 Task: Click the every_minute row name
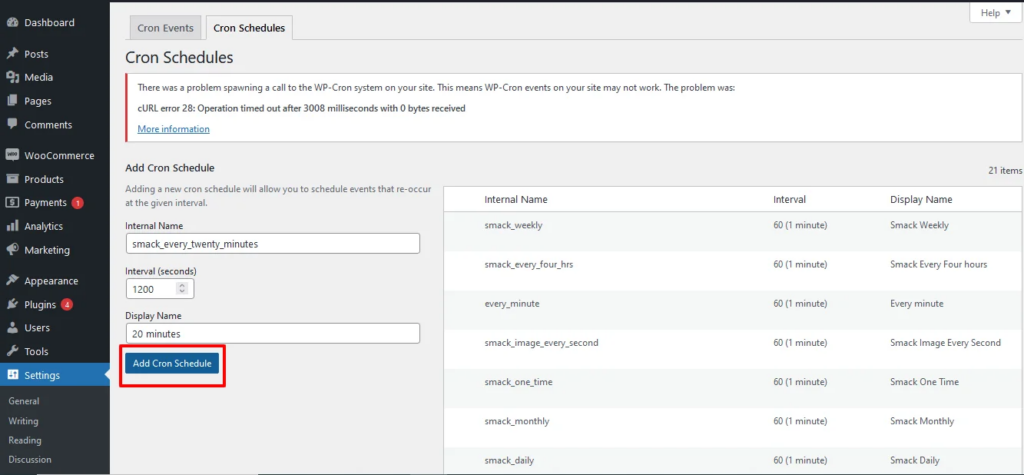coord(512,304)
